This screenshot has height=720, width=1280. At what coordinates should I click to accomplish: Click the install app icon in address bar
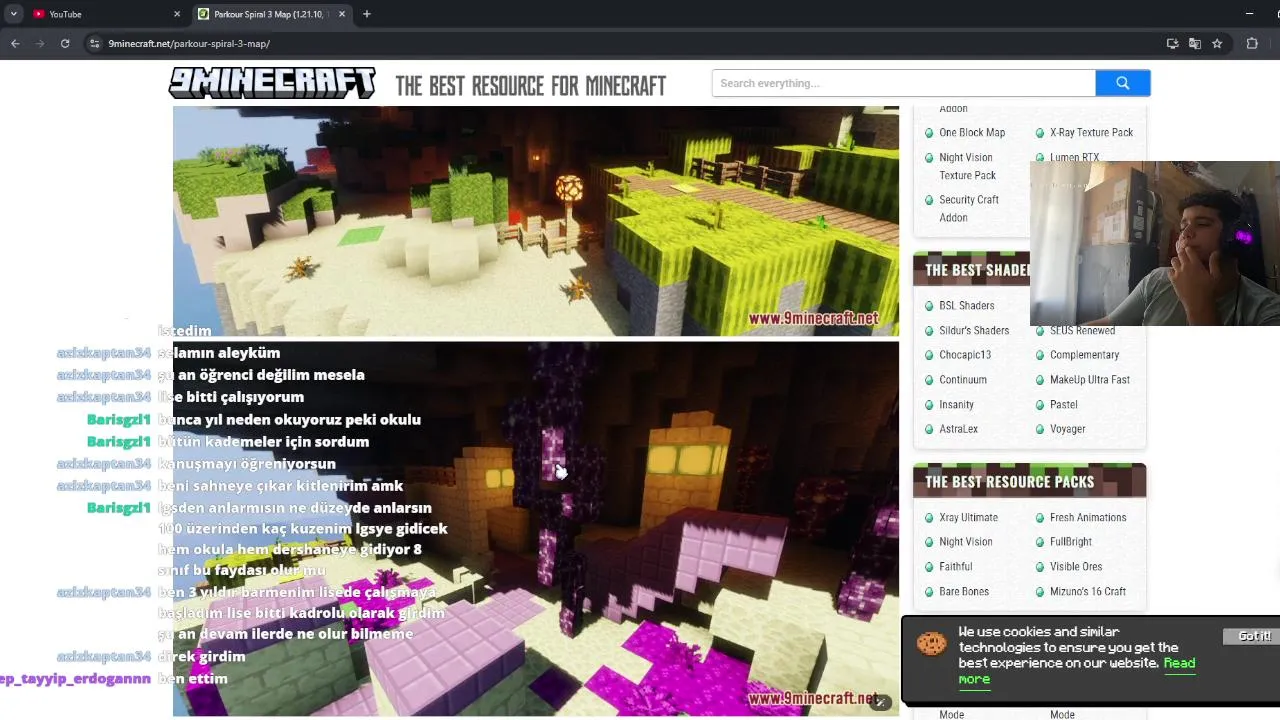coord(1172,43)
